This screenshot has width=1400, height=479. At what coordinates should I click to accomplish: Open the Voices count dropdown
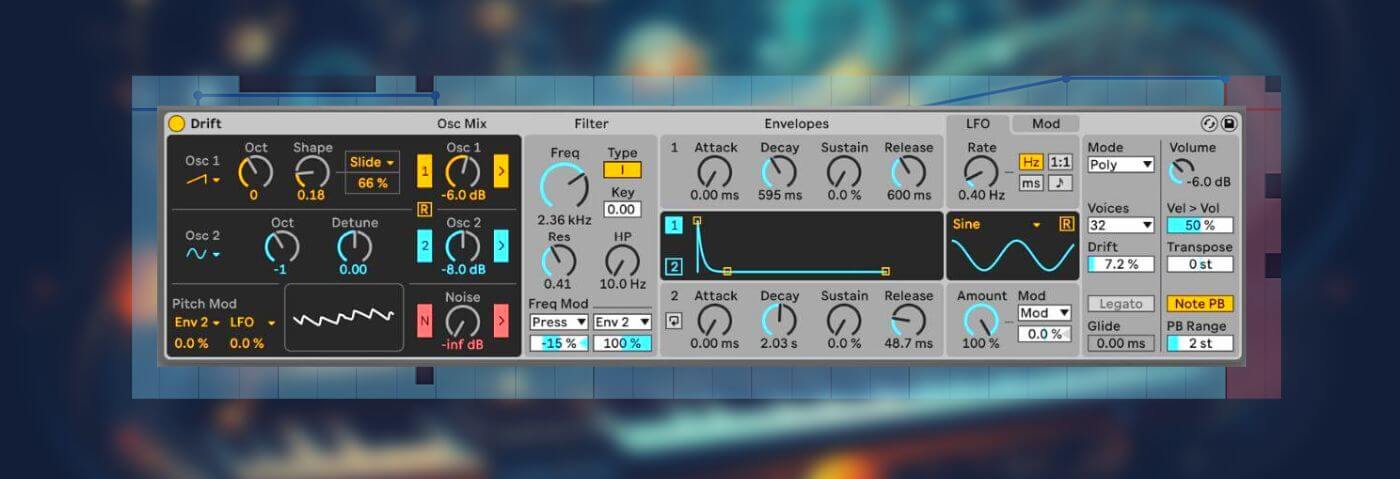(1120, 226)
